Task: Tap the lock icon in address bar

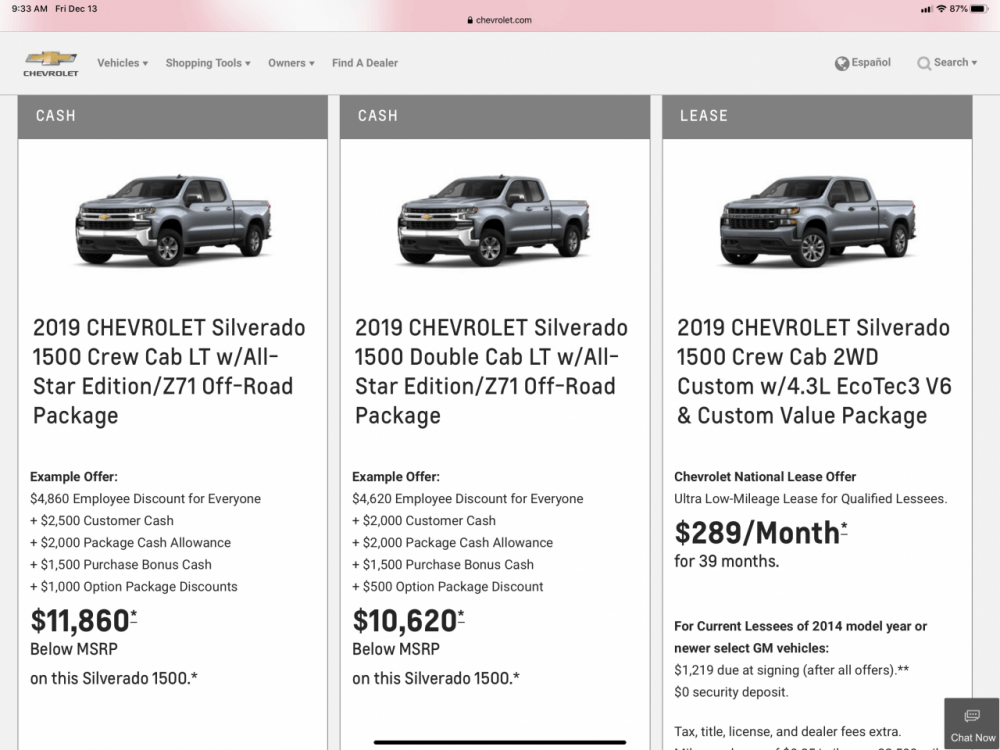Action: (x=469, y=20)
